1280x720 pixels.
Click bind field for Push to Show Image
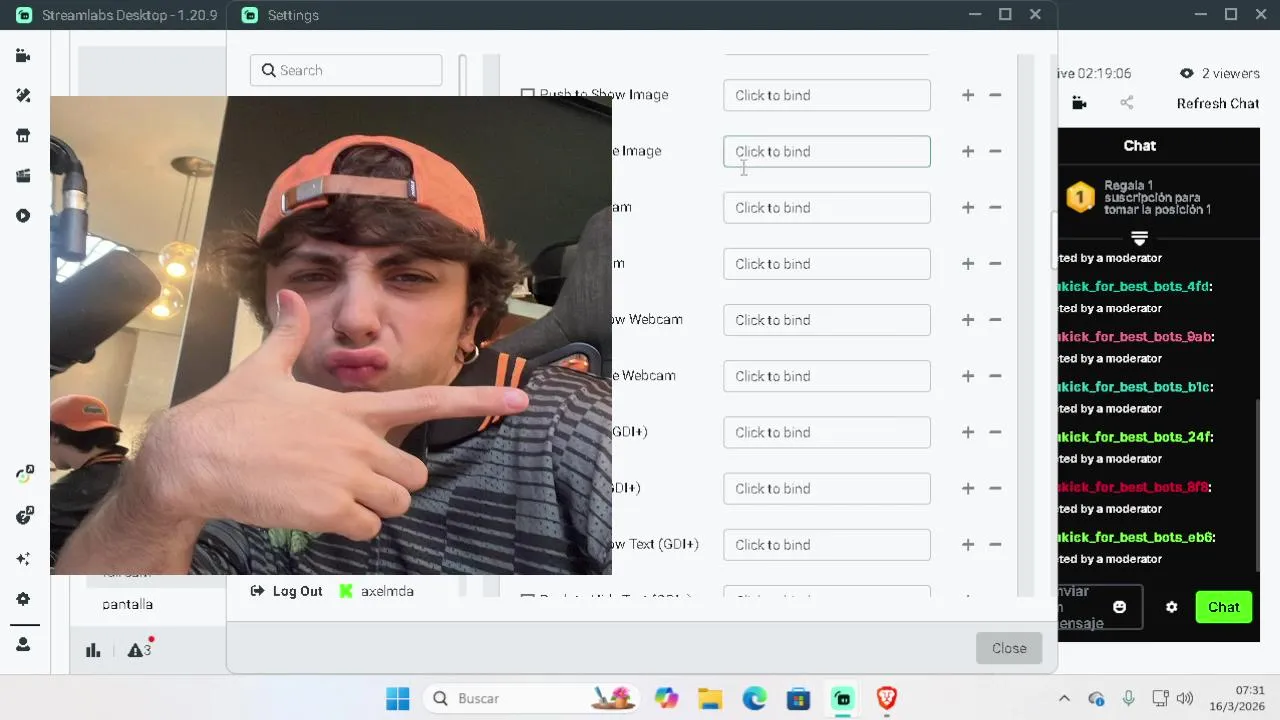click(827, 95)
